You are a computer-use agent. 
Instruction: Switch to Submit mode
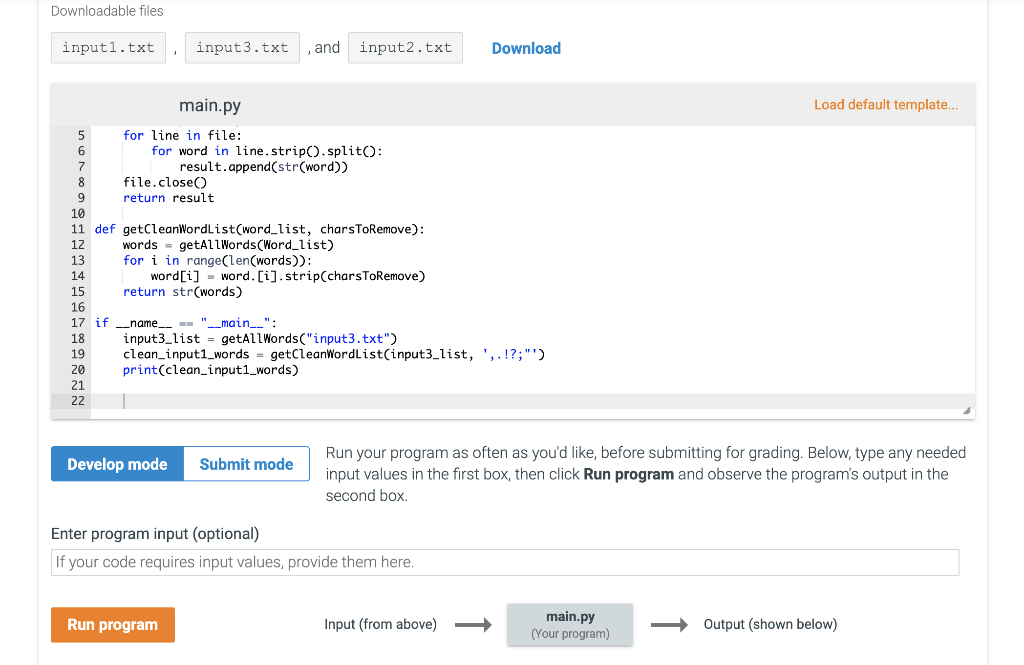pyautogui.click(x=246, y=463)
